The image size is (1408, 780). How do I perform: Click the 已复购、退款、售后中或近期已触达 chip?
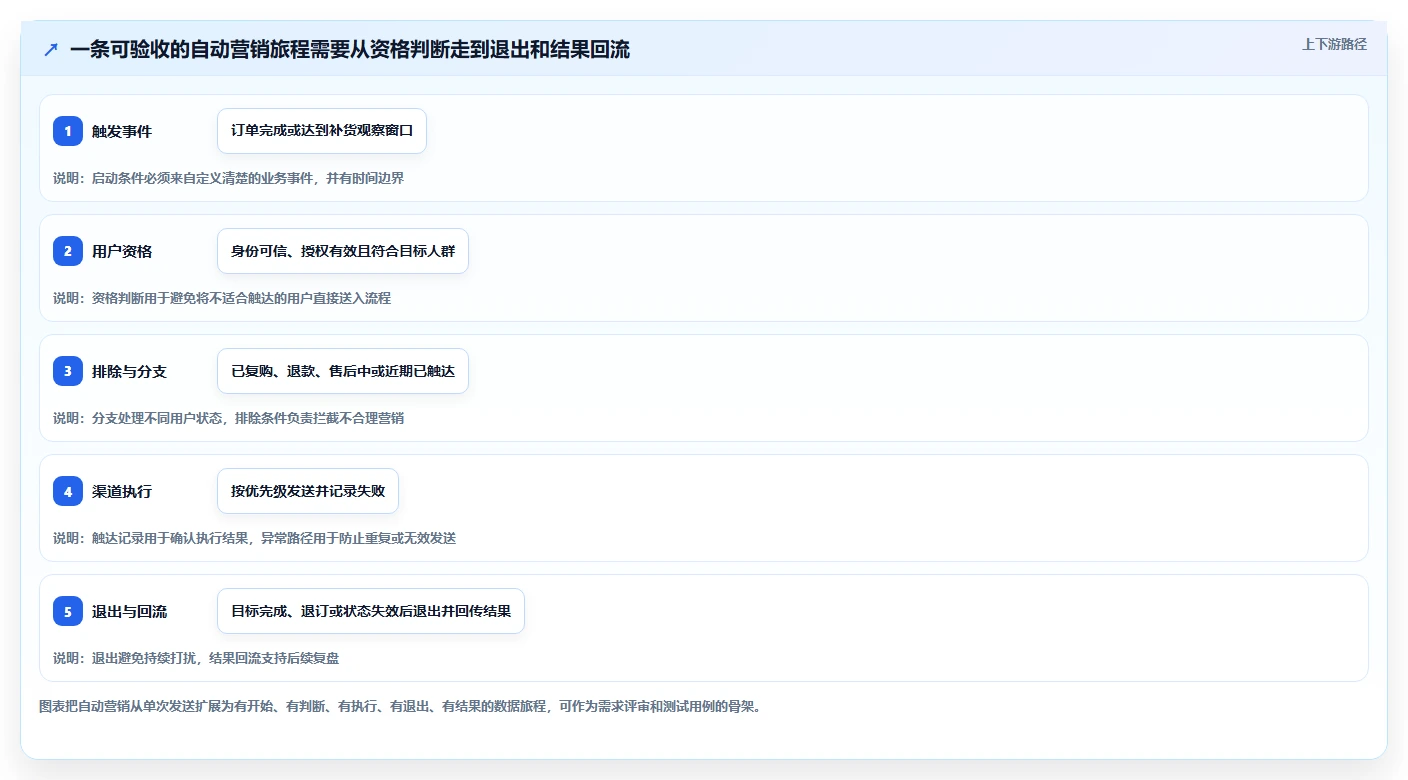343,371
